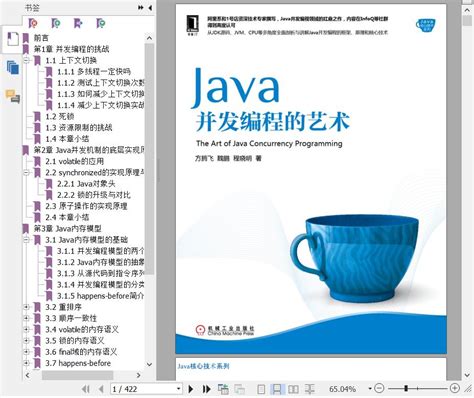
Task: Collapse the bookmarks panel with left arrow
Action: click(x=150, y=7)
